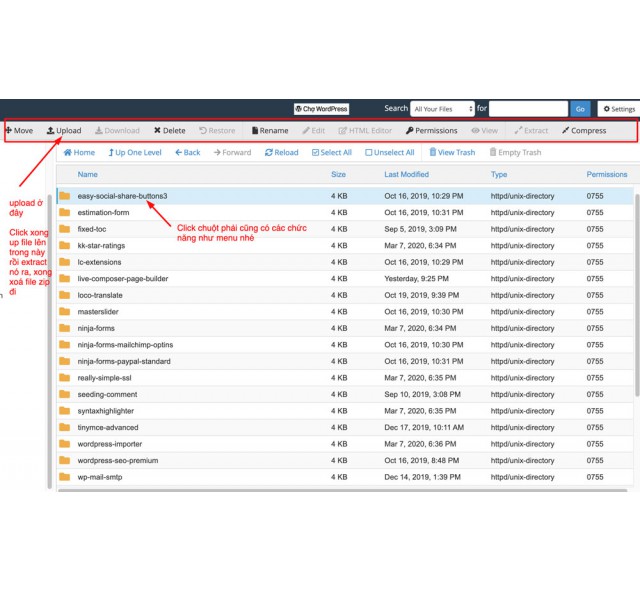Delete the selected item via toolbar
The height and width of the screenshot is (590, 640).
pos(169,131)
